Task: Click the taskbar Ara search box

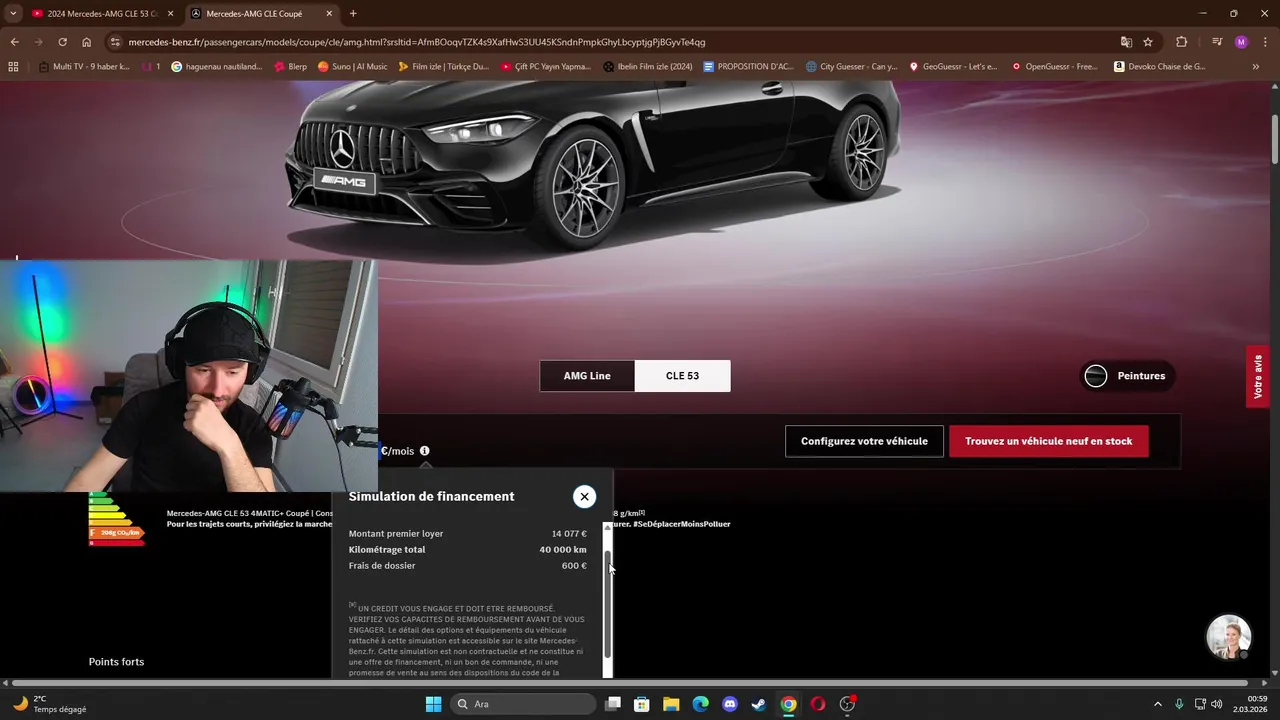Action: point(523,704)
